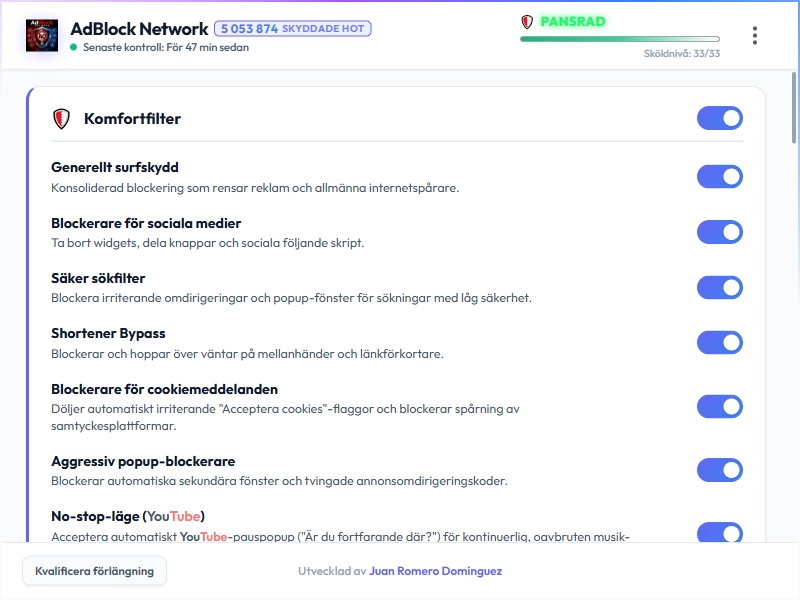
Task: Toggle Blockerare för cookiemeddelanden switch
Action: [719, 407]
